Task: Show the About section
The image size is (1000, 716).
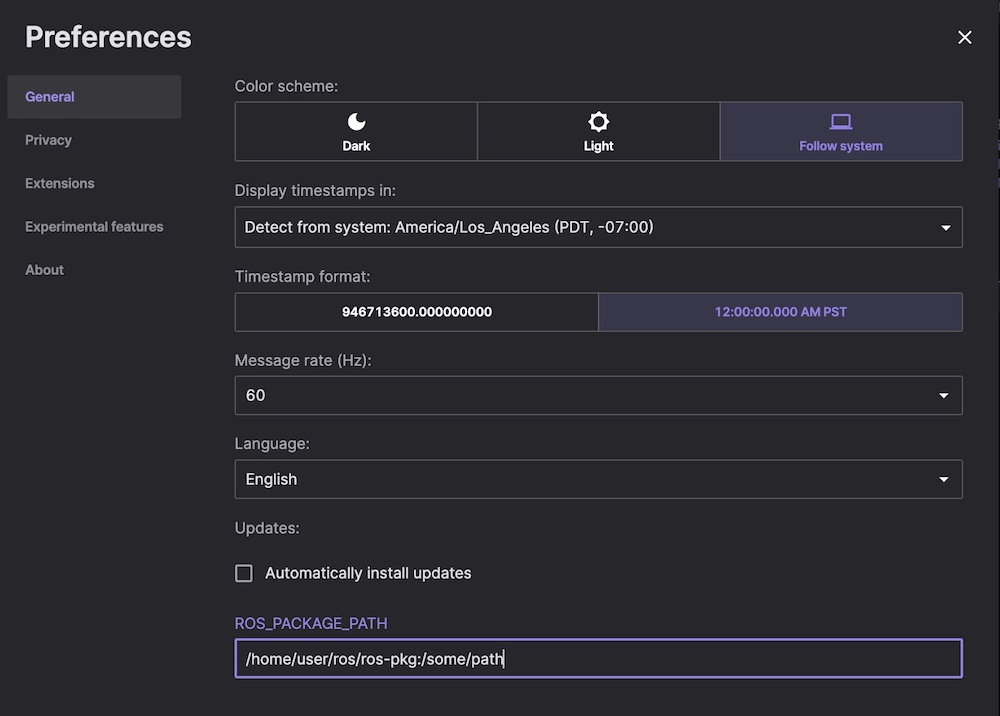Action: (x=44, y=270)
